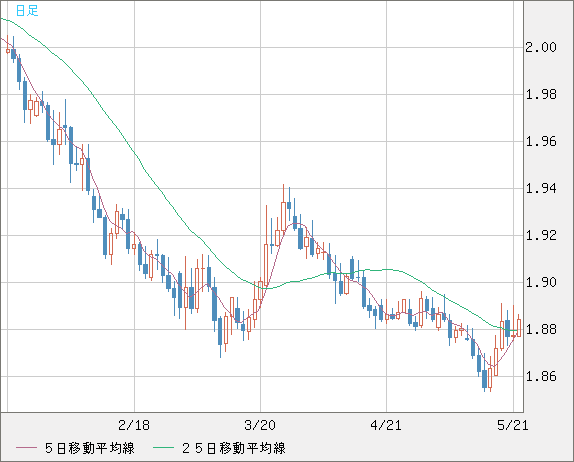Click the 1.94 price axis label

pos(541,188)
